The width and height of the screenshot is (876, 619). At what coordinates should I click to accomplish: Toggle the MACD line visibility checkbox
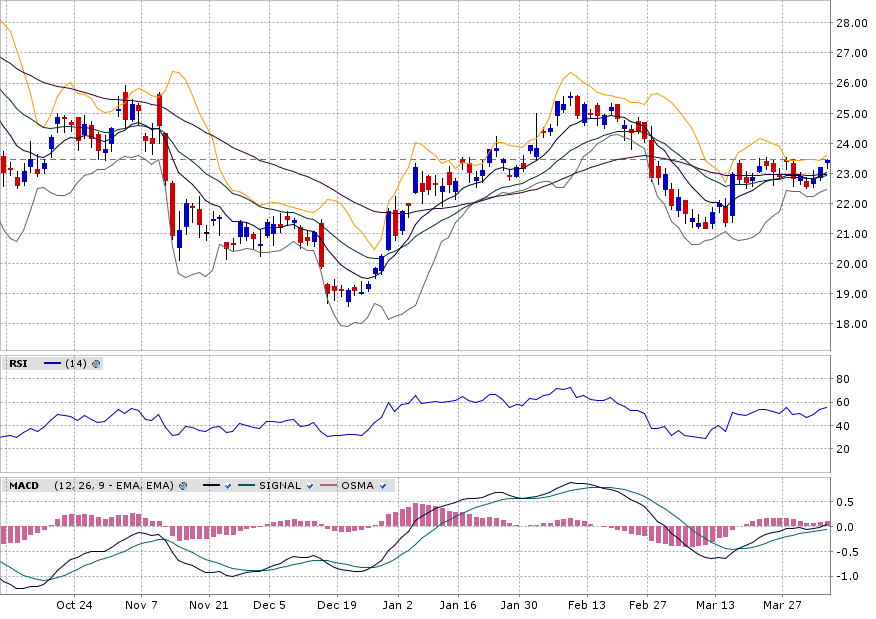click(x=228, y=486)
